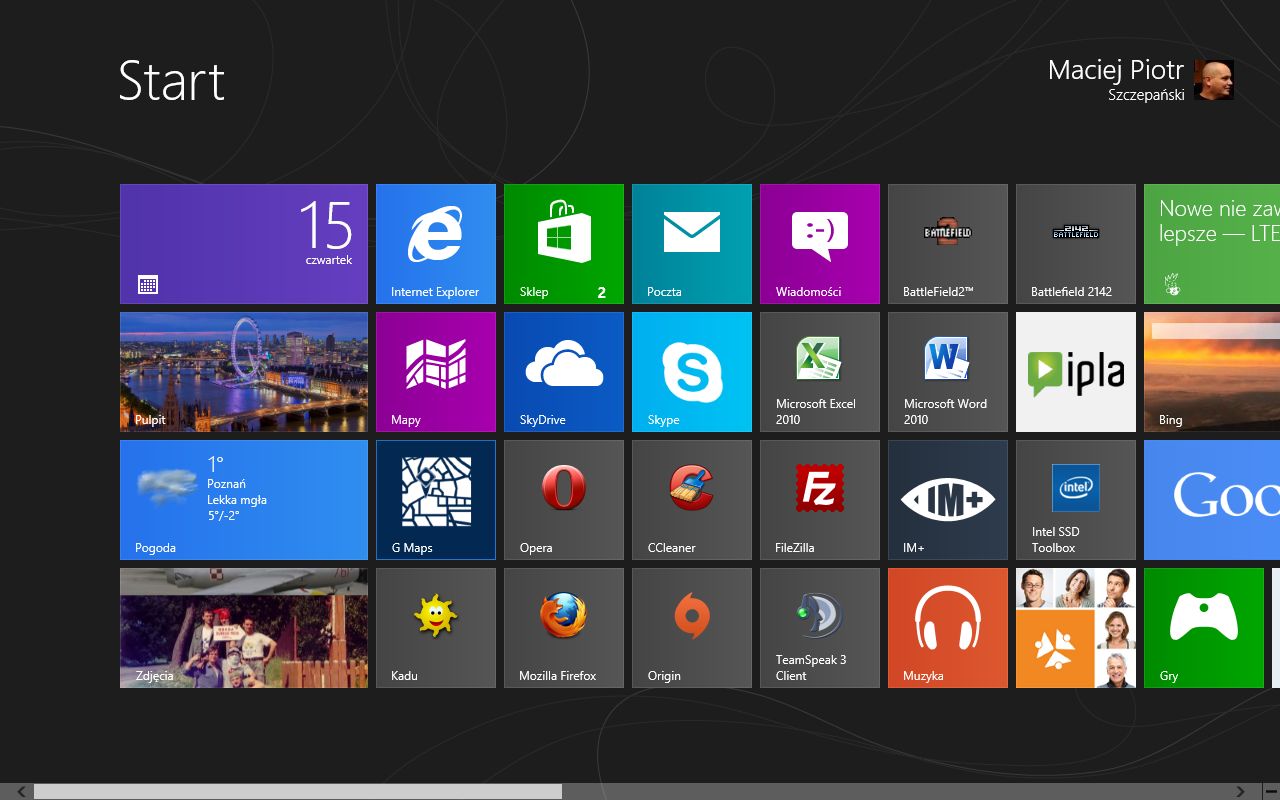Open the Mapy maps tile
Viewport: 1280px width, 800px height.
pos(436,372)
